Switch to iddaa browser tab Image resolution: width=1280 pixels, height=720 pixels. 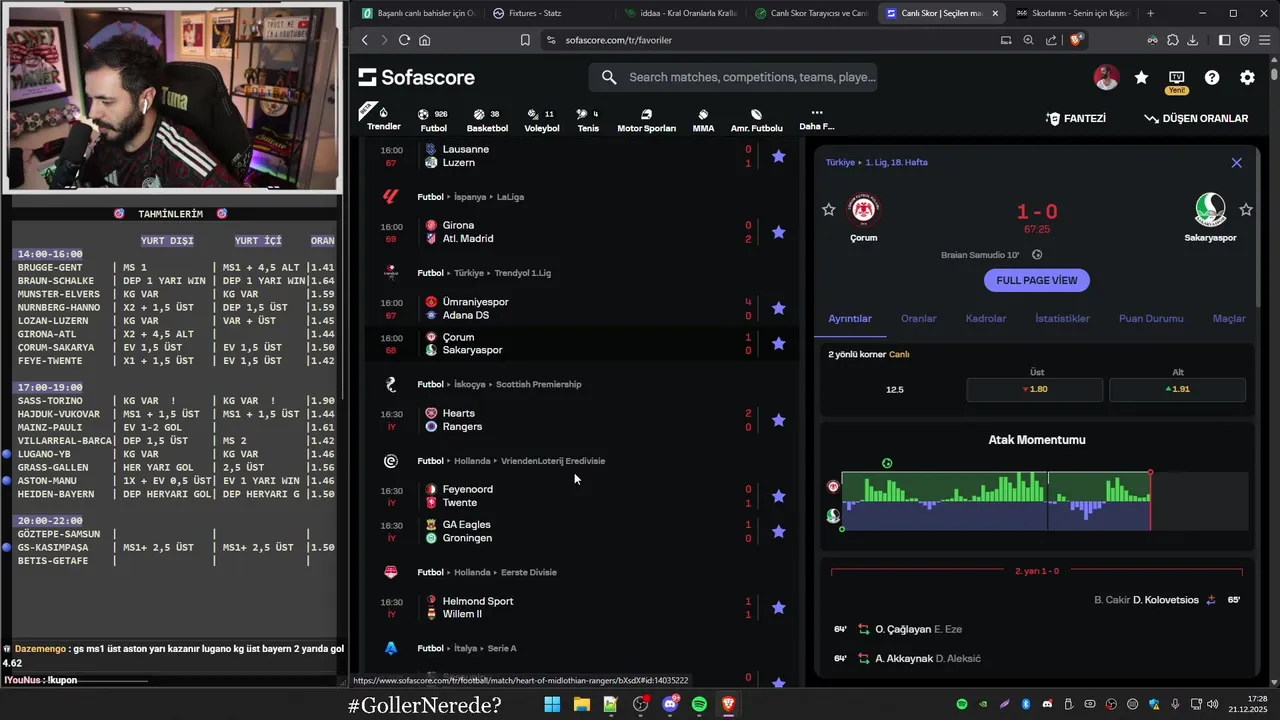point(680,13)
